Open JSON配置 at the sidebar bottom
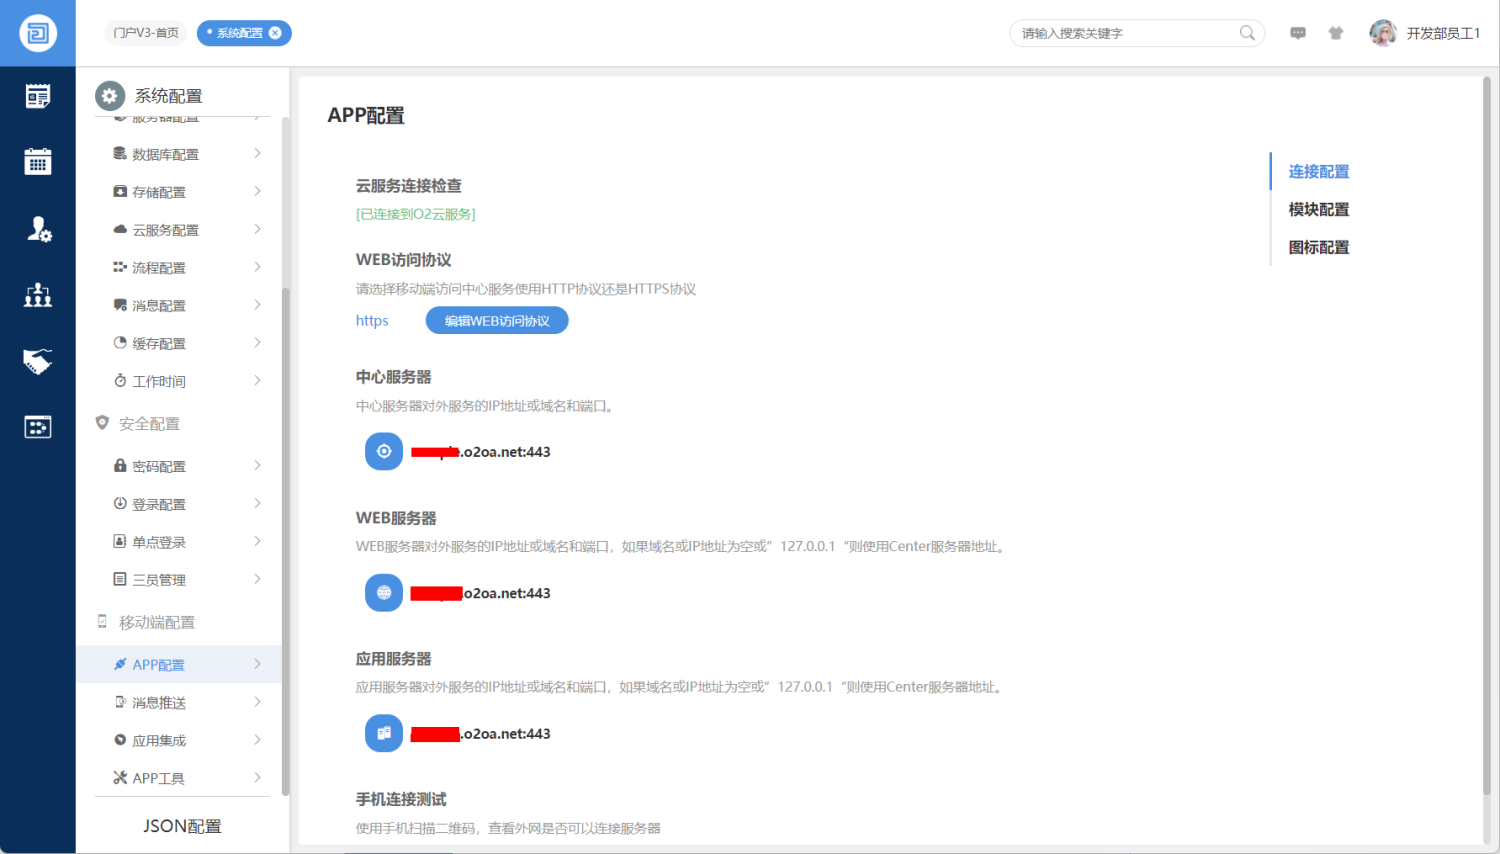Viewport: 1500px width, 854px height. point(182,826)
